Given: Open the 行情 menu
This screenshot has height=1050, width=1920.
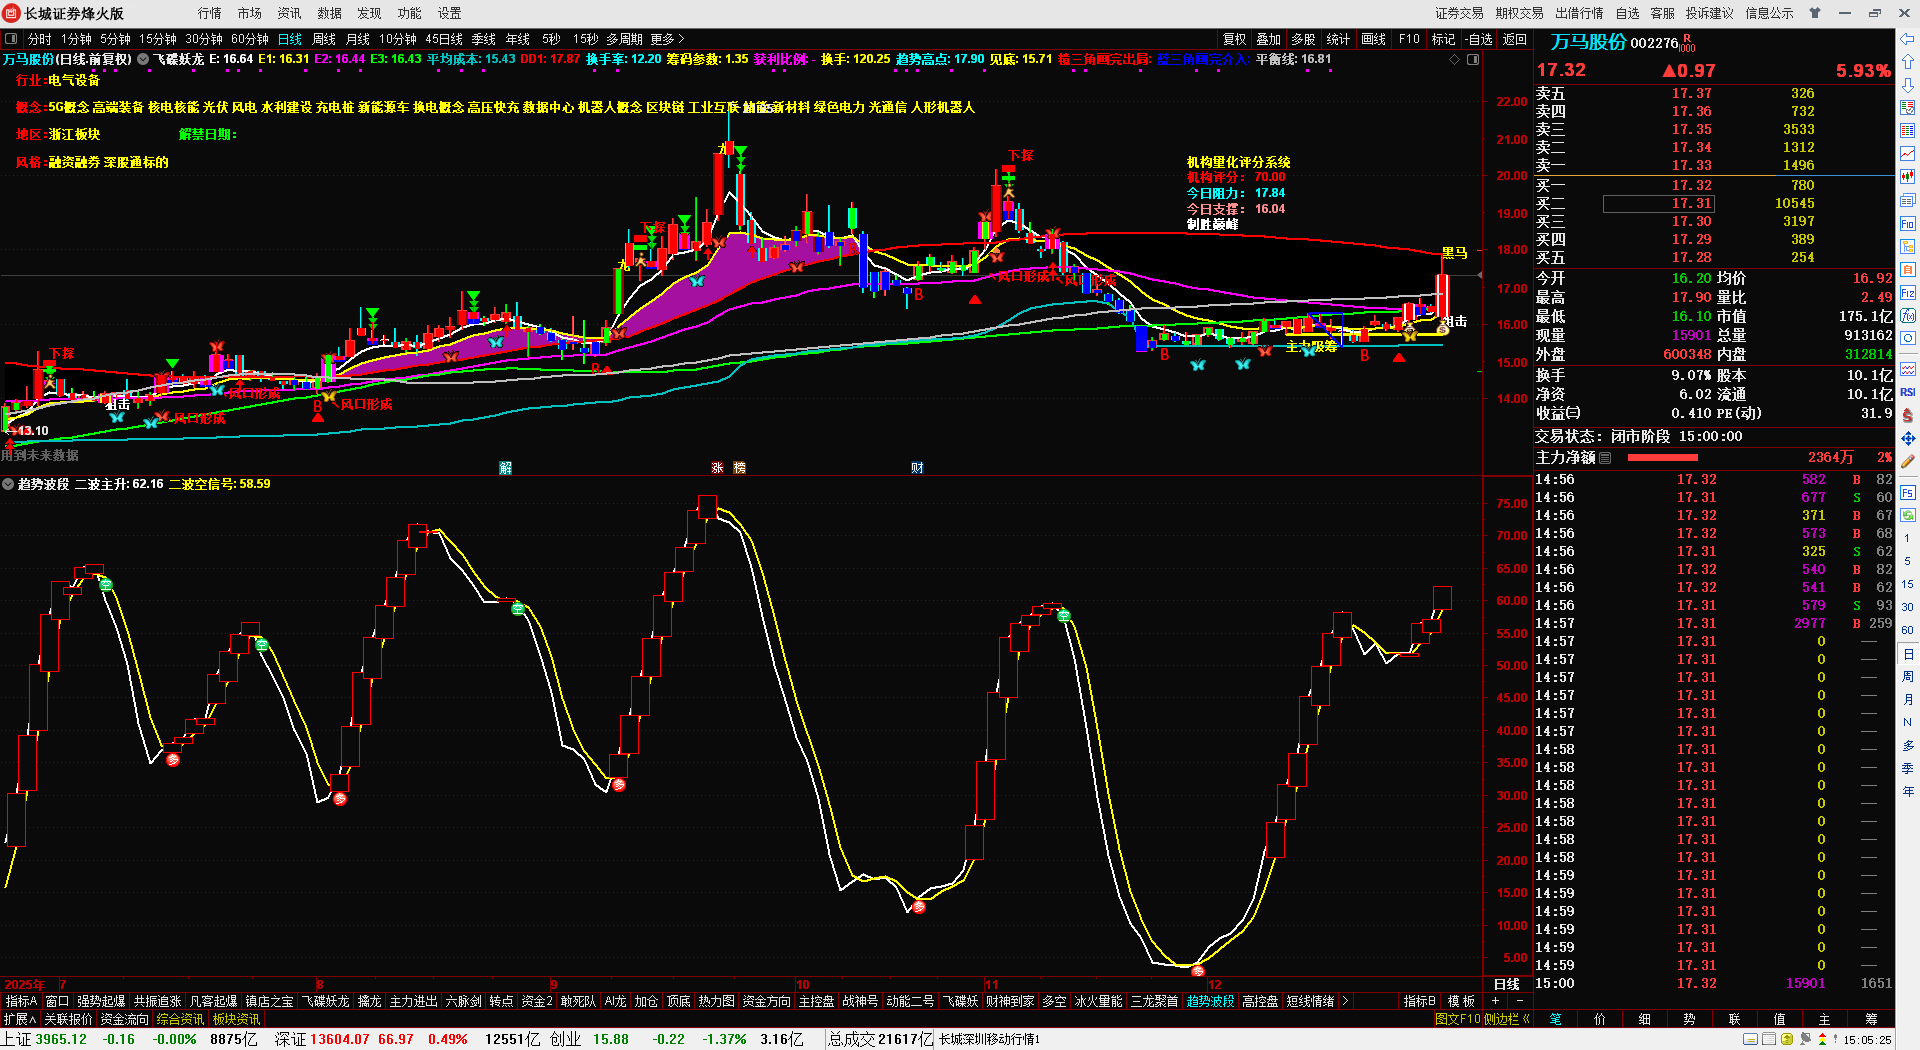Looking at the screenshot, I should click(210, 13).
